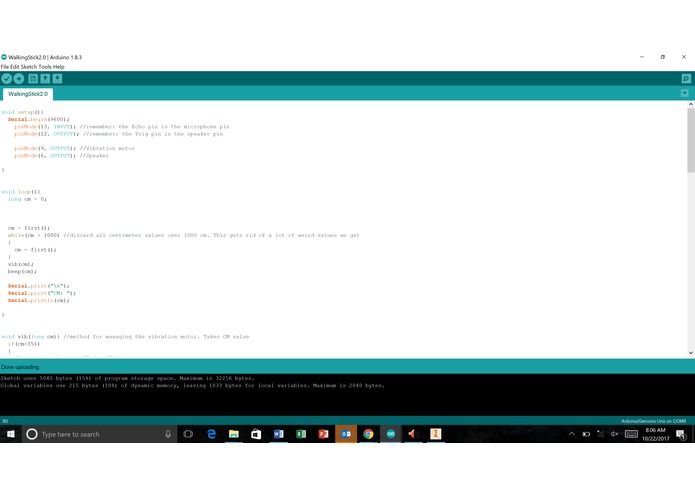This screenshot has width=695, height=494.
Task: Open the File menu
Action: pyautogui.click(x=5, y=67)
